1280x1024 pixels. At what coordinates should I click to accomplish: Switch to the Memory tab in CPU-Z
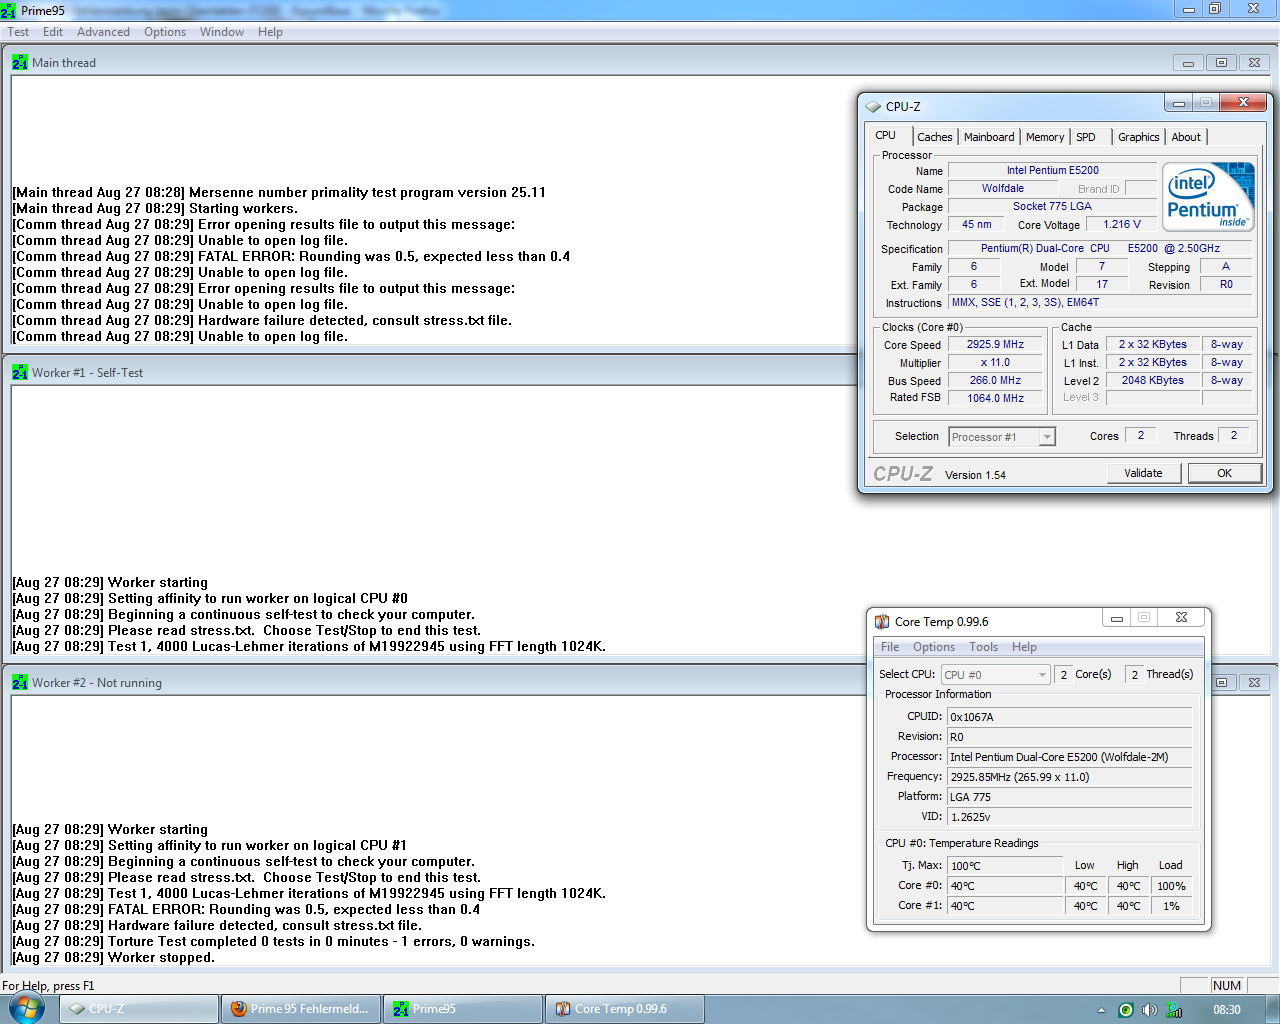pyautogui.click(x=1045, y=137)
